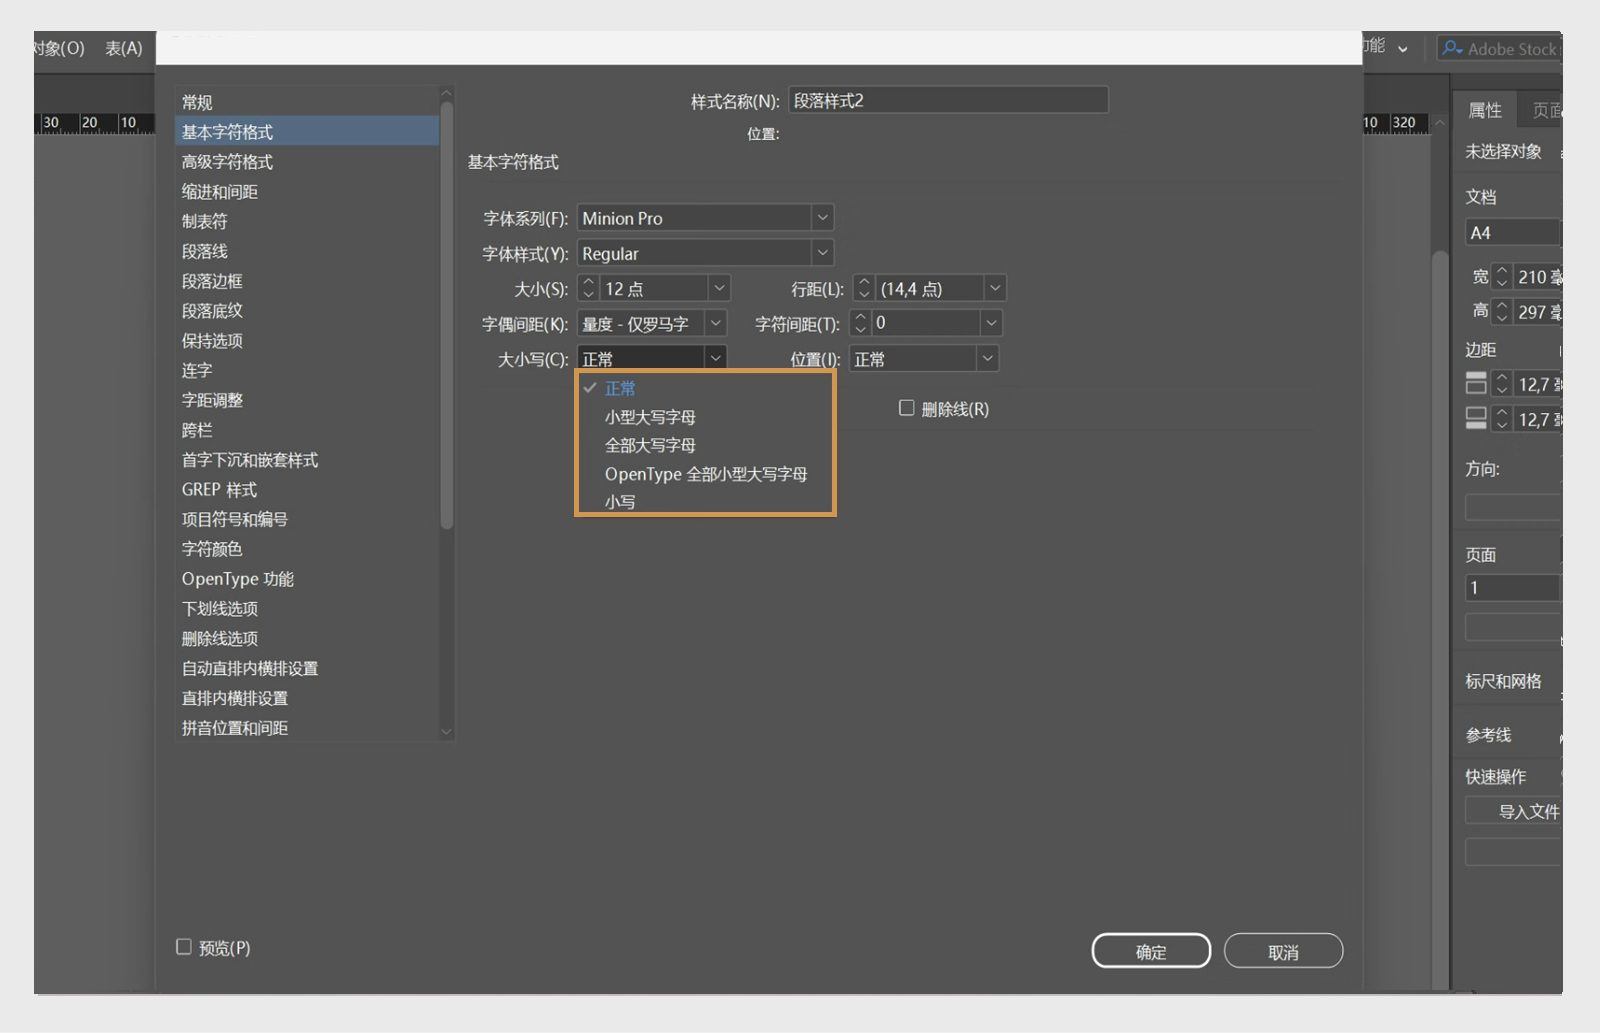Select 基本字符格式 in the category list

pyautogui.click(x=307, y=132)
